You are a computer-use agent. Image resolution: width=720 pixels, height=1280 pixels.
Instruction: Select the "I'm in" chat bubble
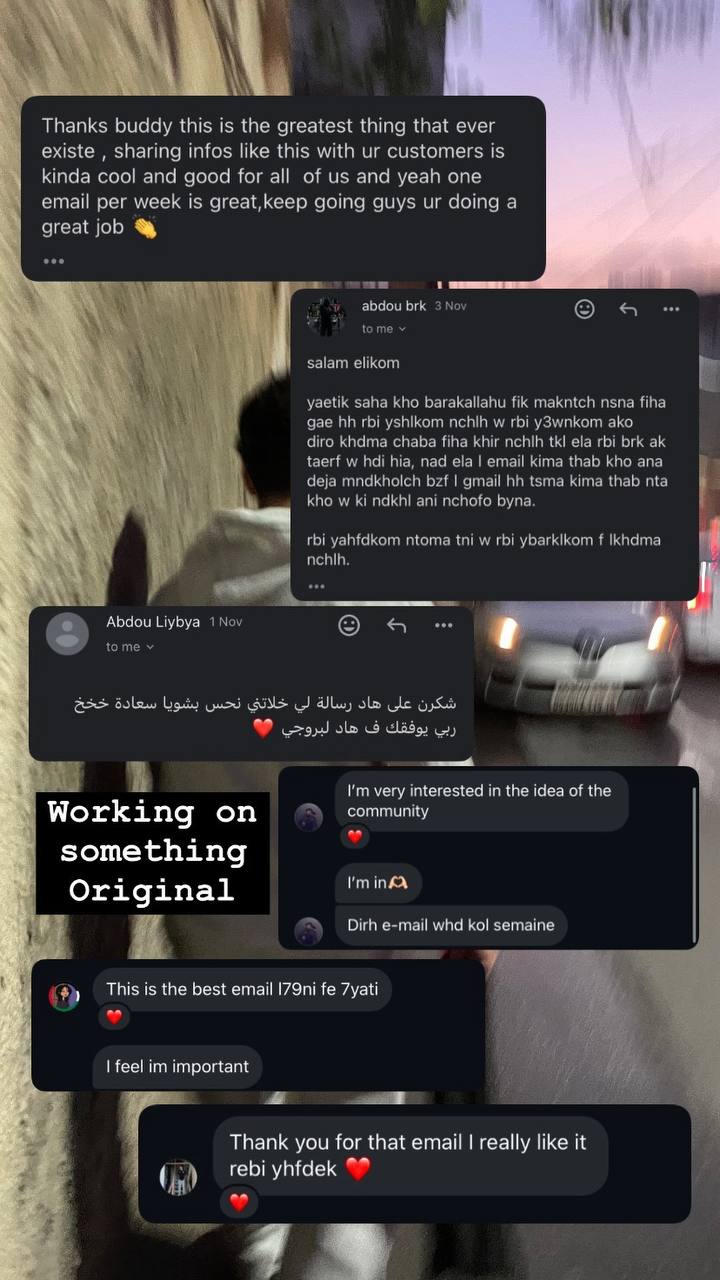[x=378, y=883]
